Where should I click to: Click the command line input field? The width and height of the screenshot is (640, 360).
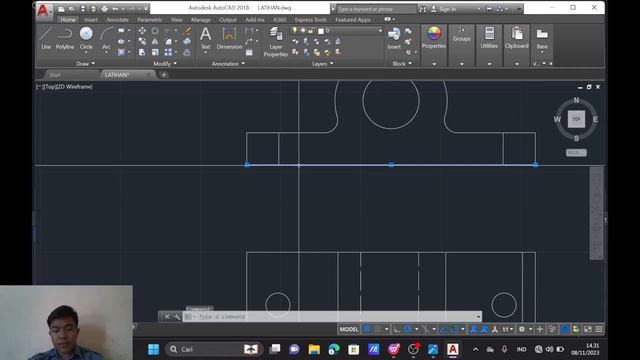tap(332, 316)
